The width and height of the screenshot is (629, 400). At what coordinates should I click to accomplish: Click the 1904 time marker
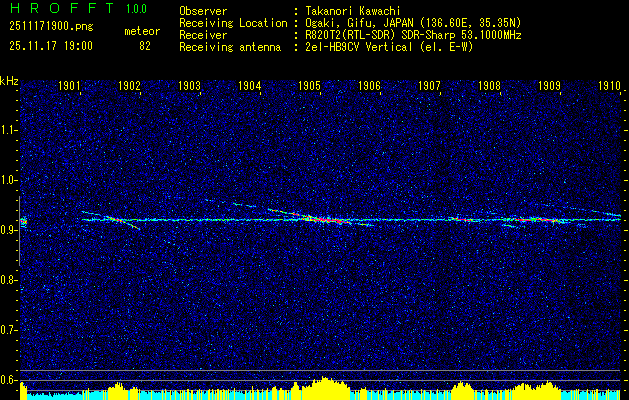250,85
